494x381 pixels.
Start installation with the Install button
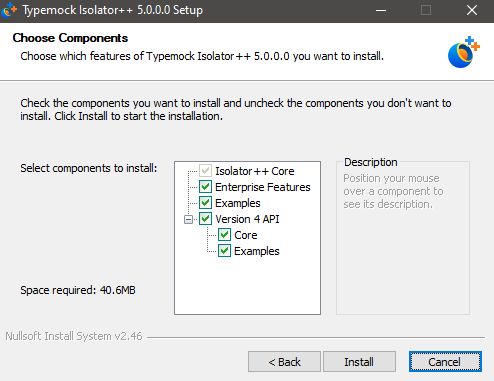[x=359, y=361]
